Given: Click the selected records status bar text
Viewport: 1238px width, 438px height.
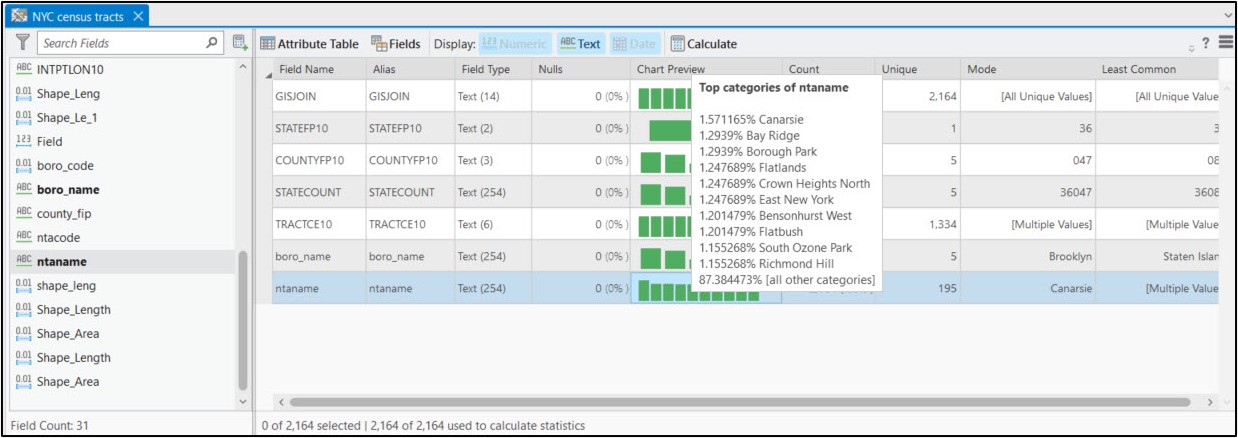Looking at the screenshot, I should 421,426.
